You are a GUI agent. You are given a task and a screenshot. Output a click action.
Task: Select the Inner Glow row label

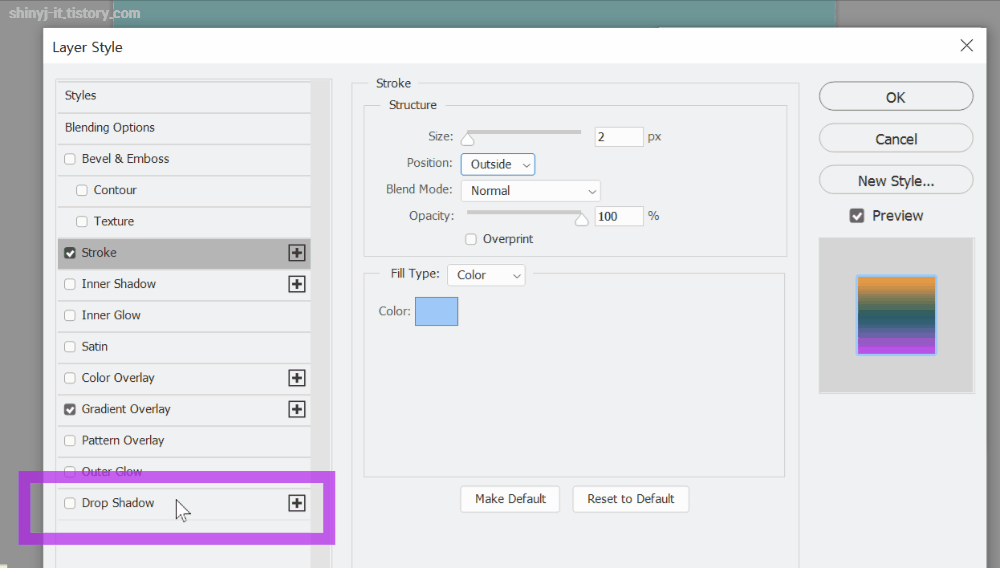(x=111, y=315)
